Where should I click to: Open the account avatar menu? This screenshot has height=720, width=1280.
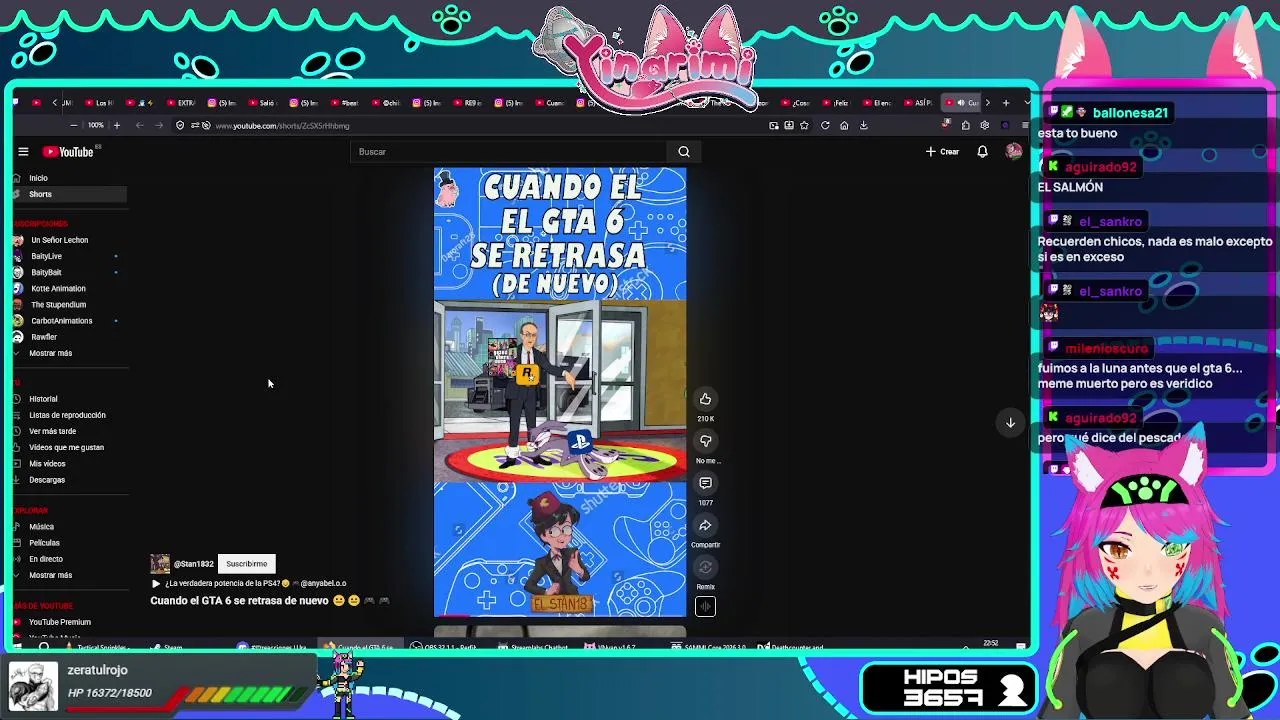click(1014, 152)
